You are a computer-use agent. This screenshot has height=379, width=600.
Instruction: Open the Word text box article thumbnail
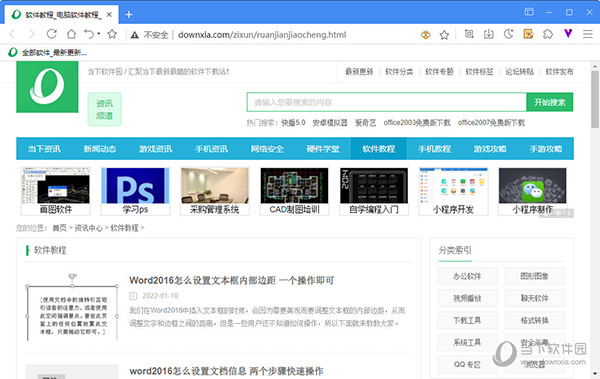click(x=72, y=307)
